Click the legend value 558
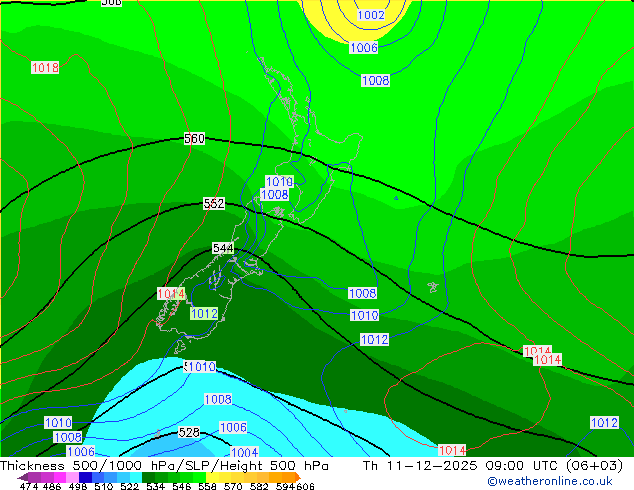This screenshot has width=634, height=490. pos(207,486)
